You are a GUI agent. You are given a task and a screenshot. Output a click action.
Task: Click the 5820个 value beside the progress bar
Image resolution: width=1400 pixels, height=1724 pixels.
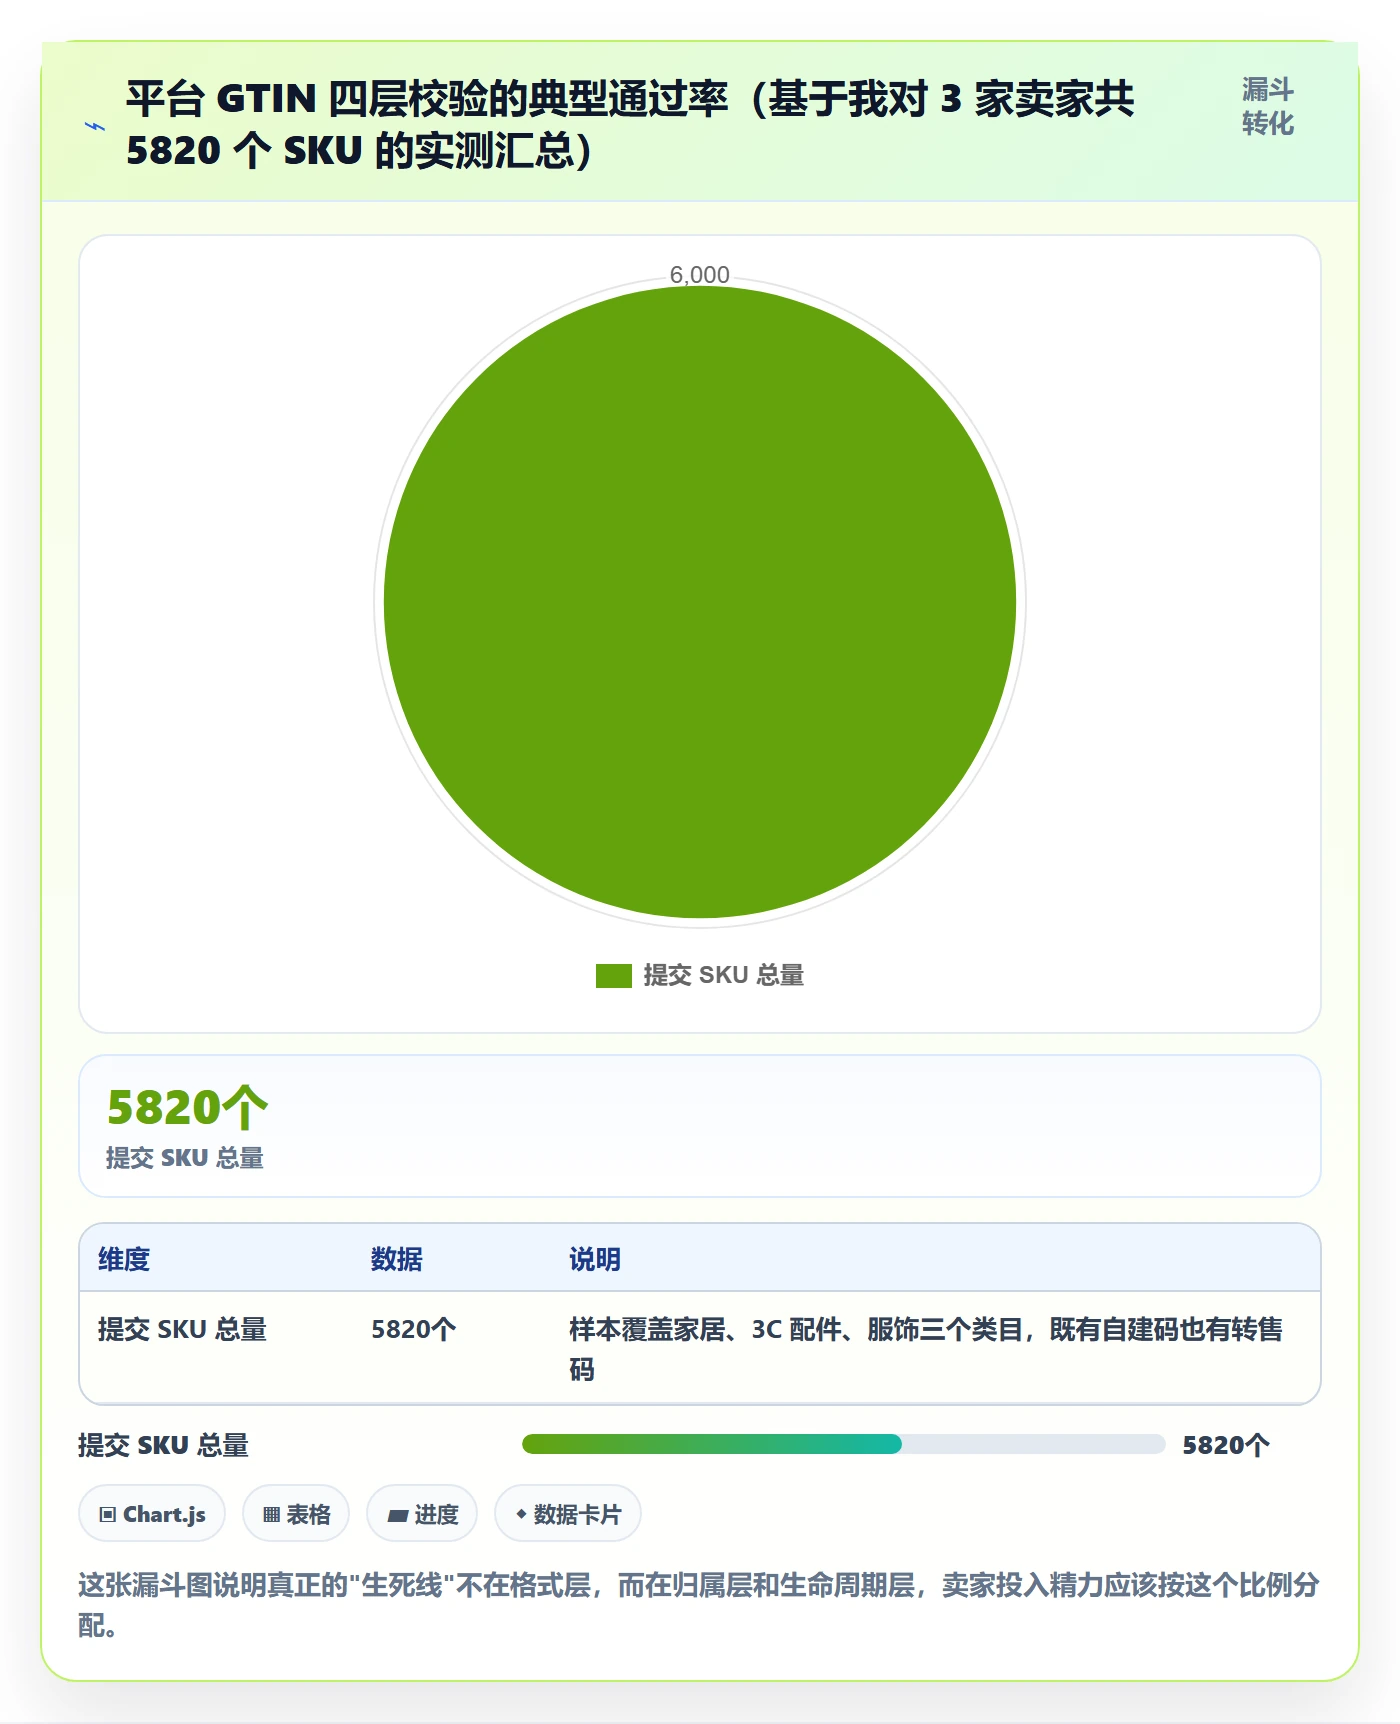click(x=1226, y=1445)
